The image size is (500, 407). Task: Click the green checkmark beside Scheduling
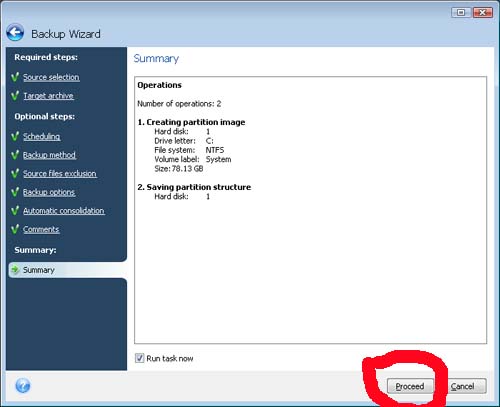(x=15, y=136)
